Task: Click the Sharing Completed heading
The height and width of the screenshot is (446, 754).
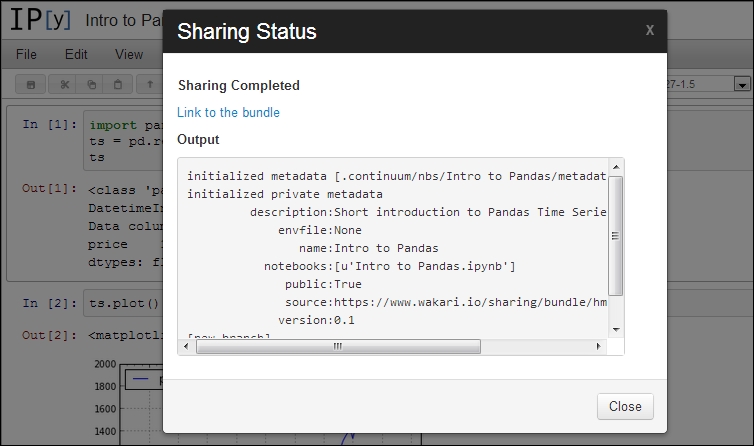Action: pos(239,85)
